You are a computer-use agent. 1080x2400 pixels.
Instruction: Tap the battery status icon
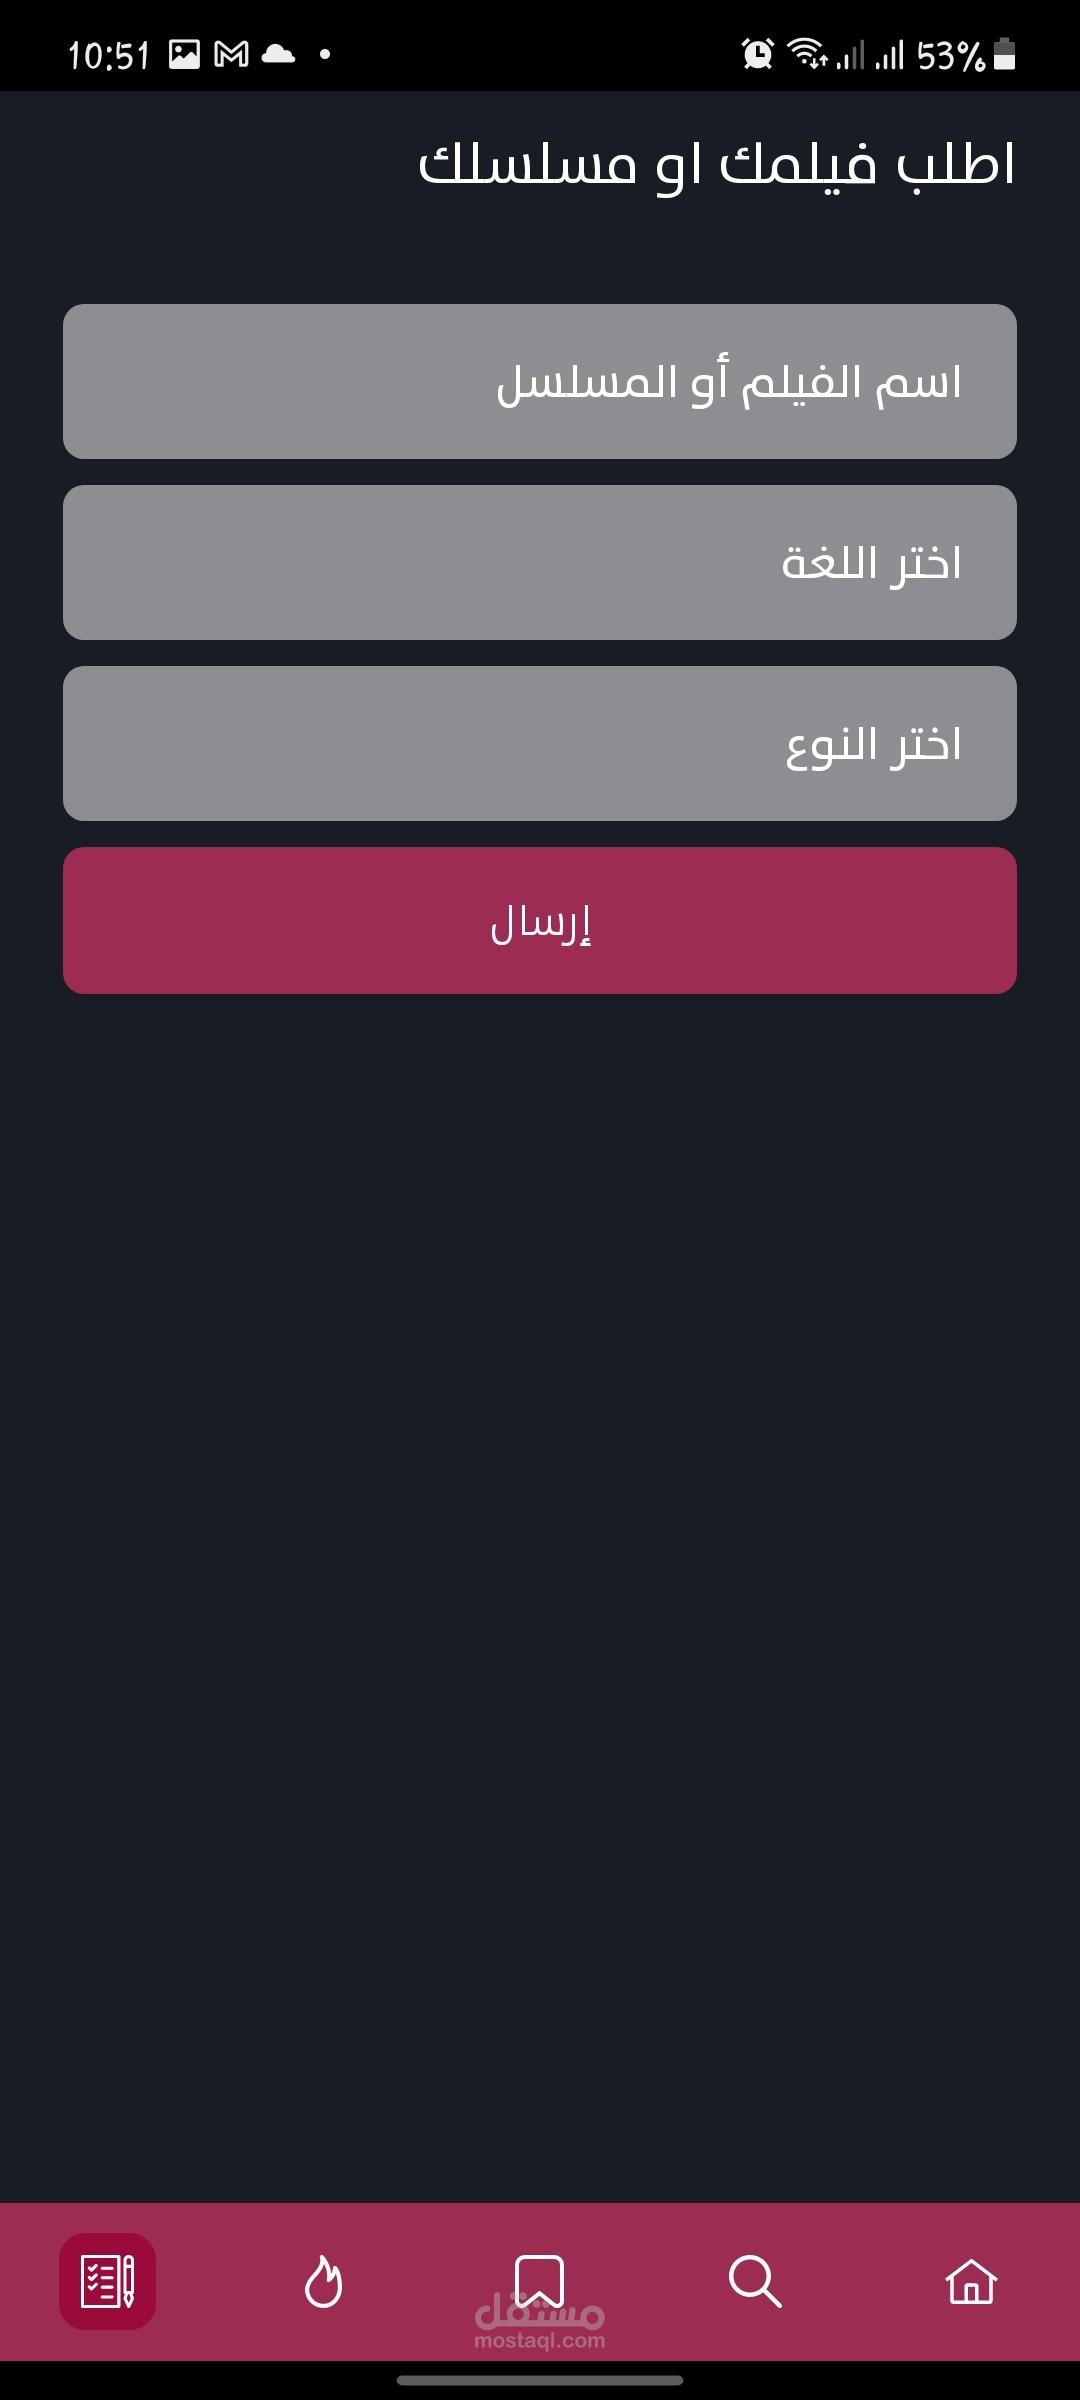point(1005,54)
